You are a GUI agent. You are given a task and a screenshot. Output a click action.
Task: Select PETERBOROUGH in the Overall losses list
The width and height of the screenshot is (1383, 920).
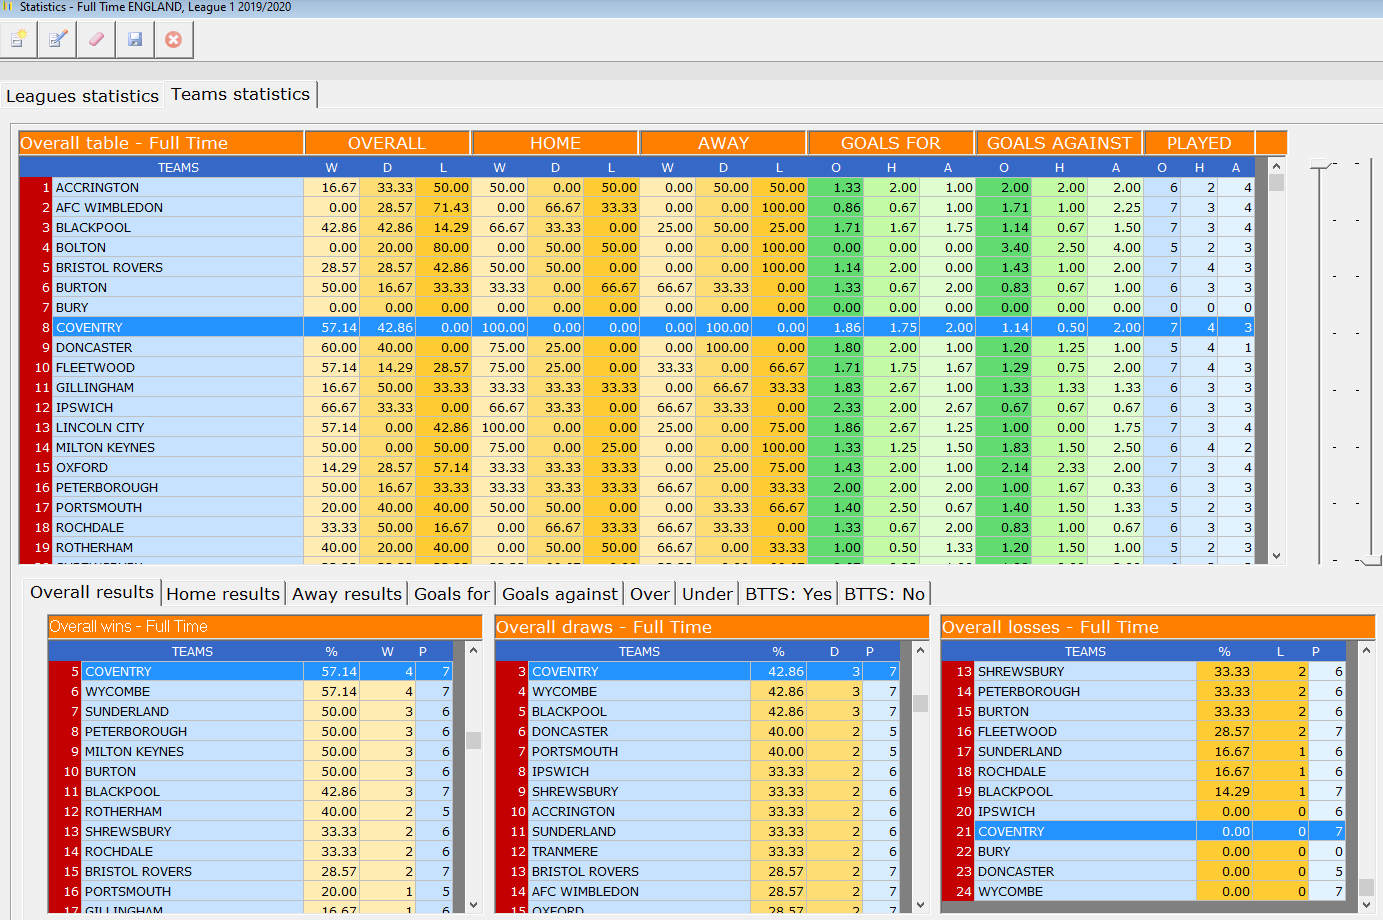point(1144,691)
